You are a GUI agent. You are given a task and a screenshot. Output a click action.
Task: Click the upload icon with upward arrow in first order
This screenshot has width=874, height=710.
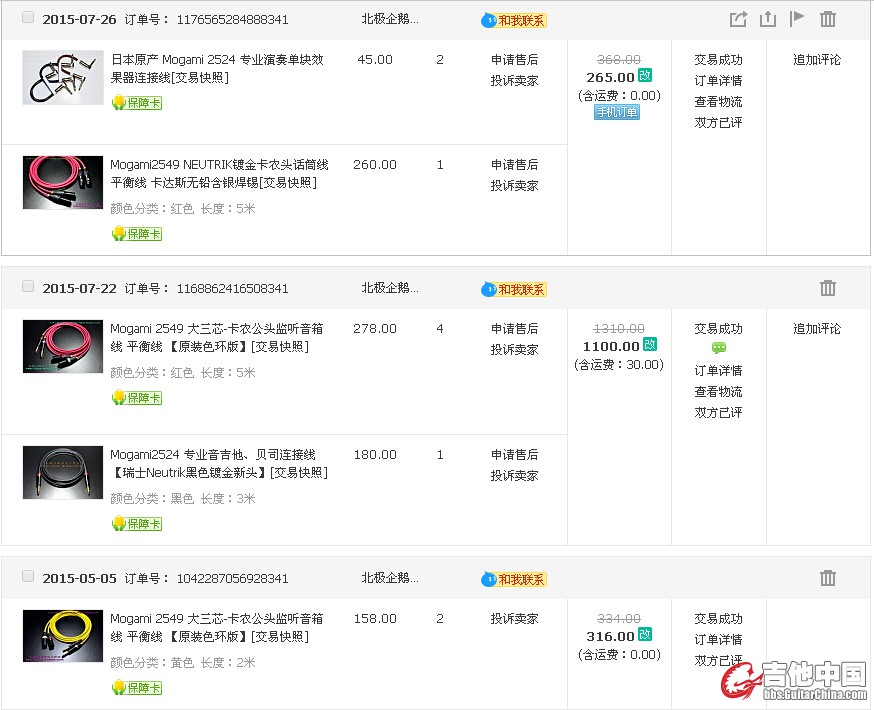pos(768,19)
